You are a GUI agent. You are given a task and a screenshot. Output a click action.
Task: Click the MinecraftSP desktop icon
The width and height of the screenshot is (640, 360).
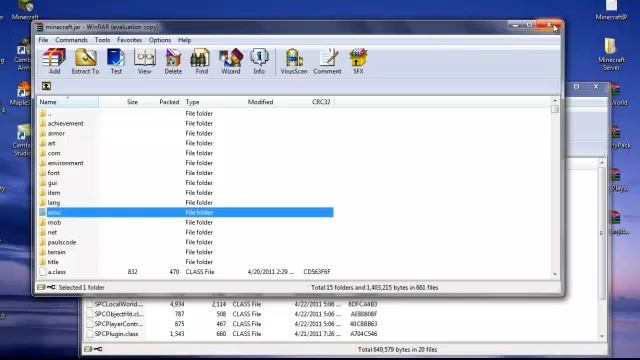tap(611, 10)
